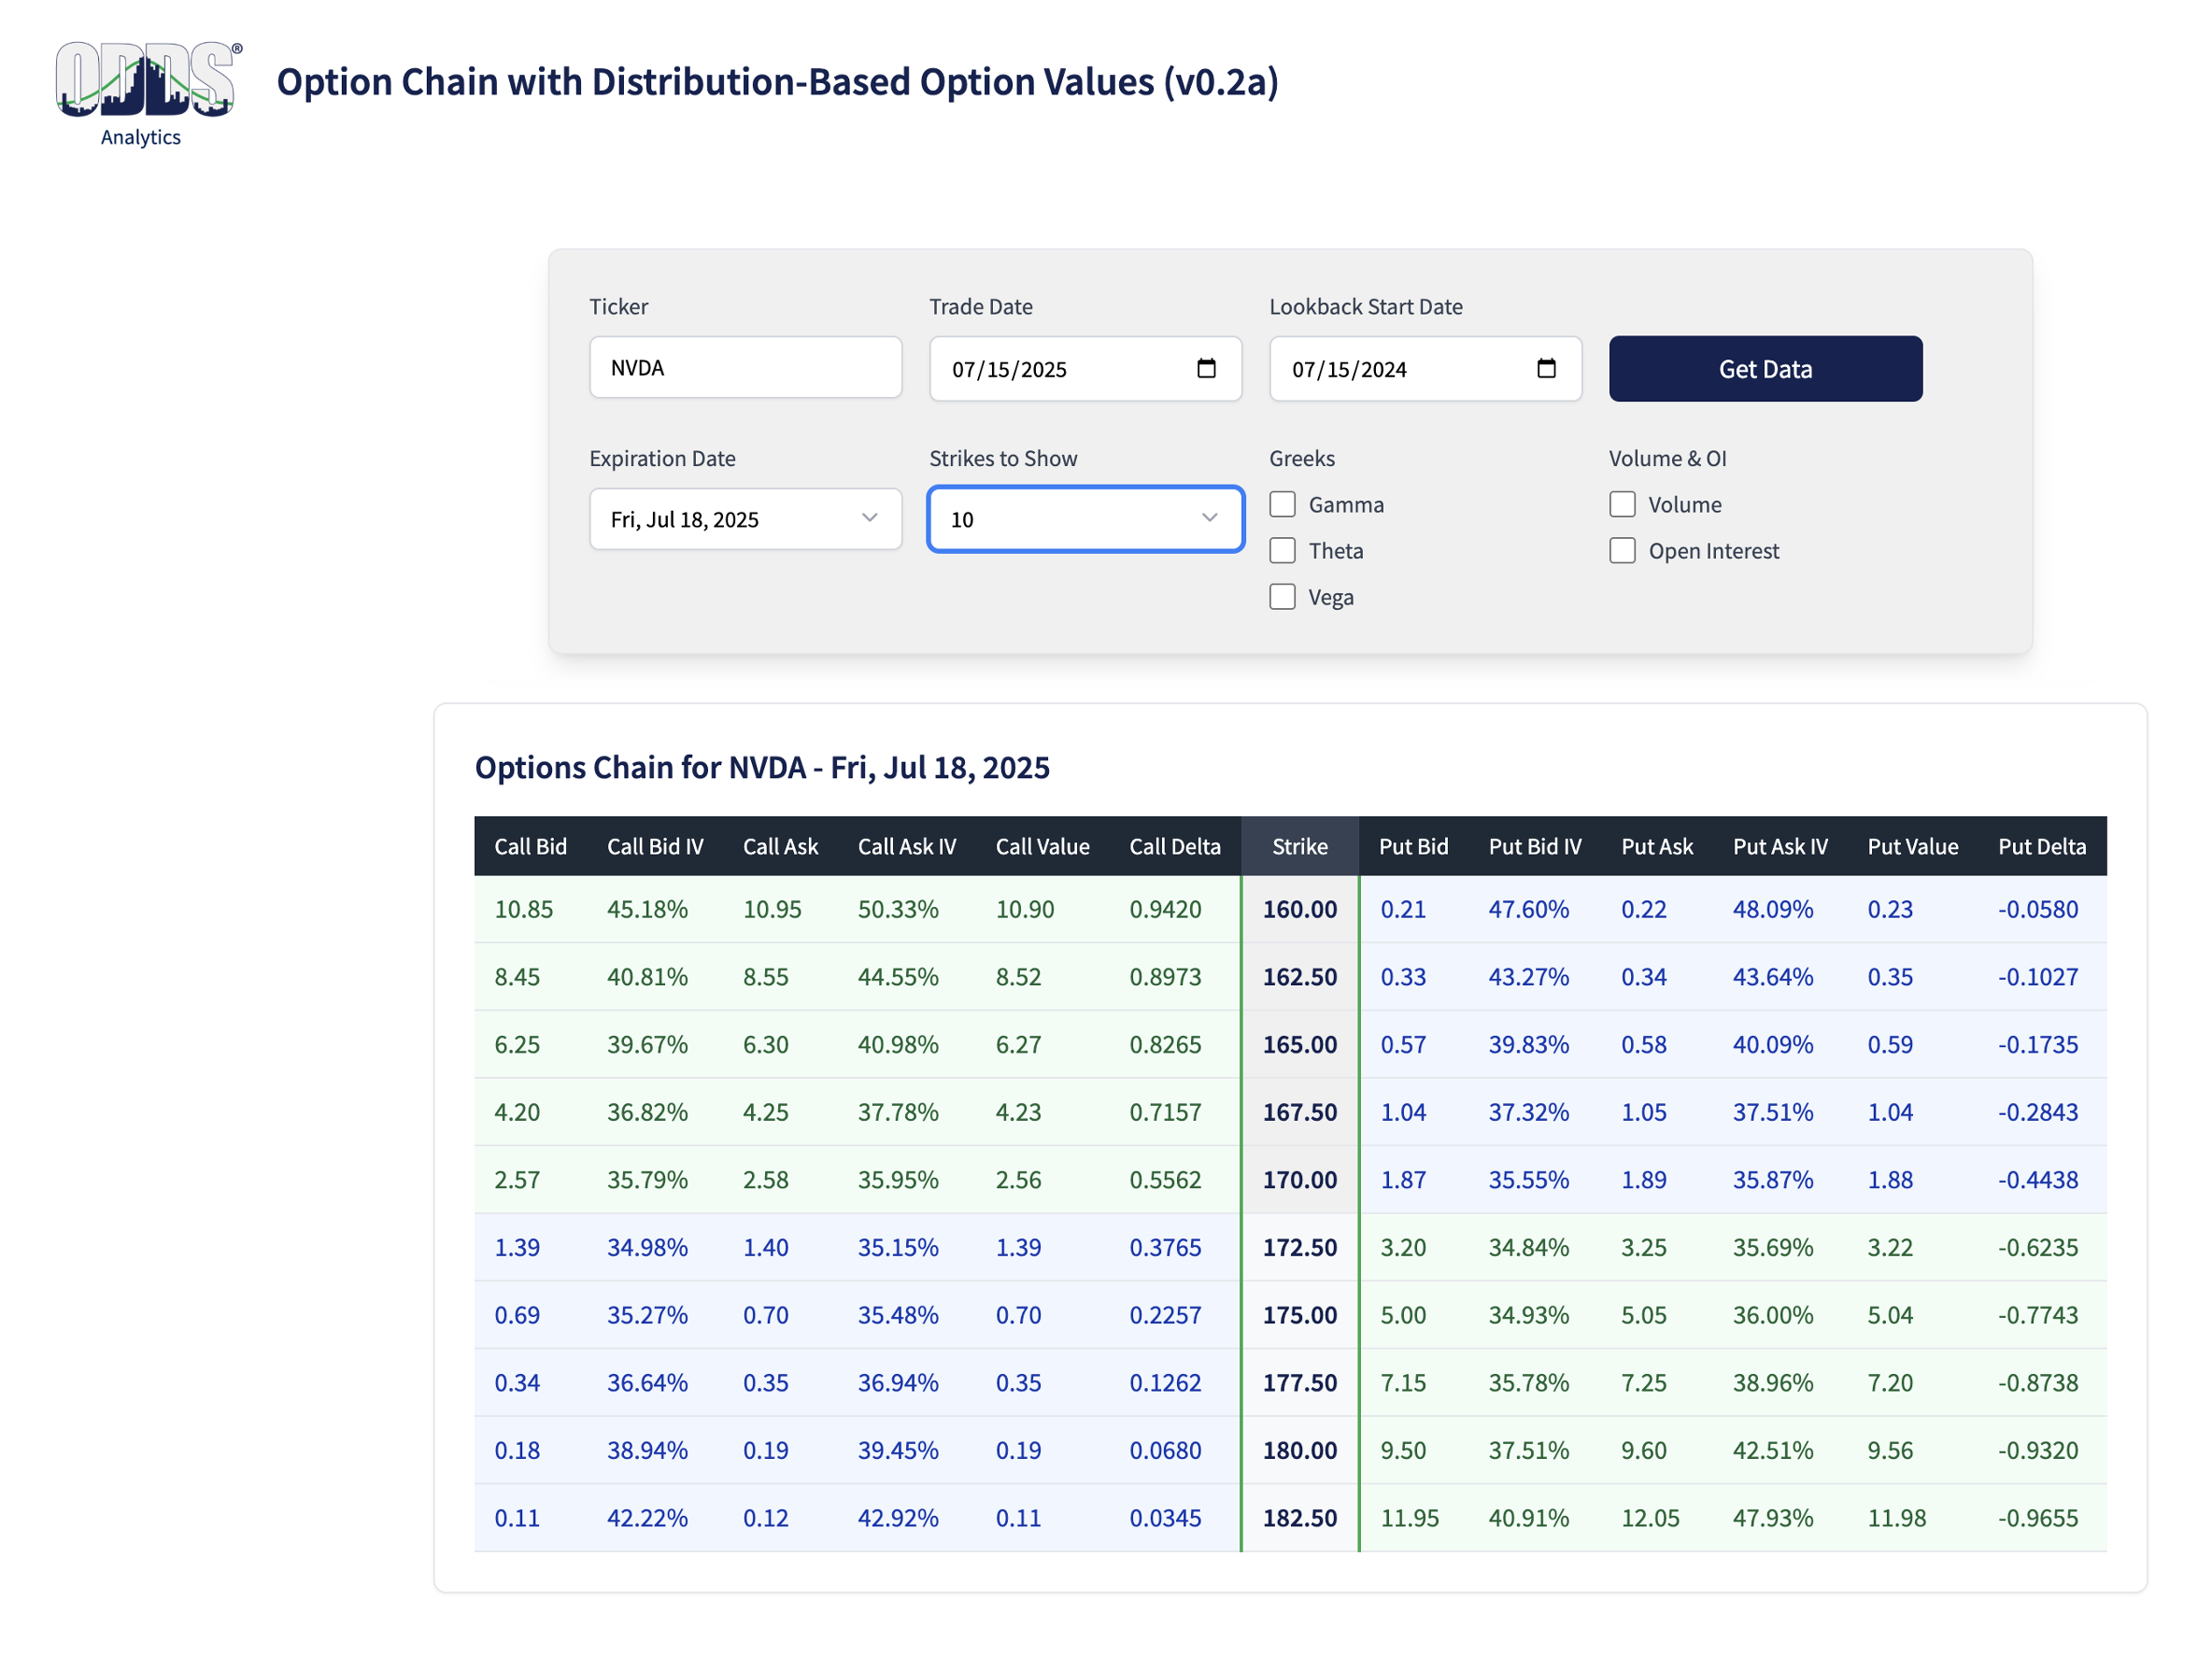2212x1670 pixels.
Task: Click the Put Bid IV column header
Action: (x=1535, y=846)
